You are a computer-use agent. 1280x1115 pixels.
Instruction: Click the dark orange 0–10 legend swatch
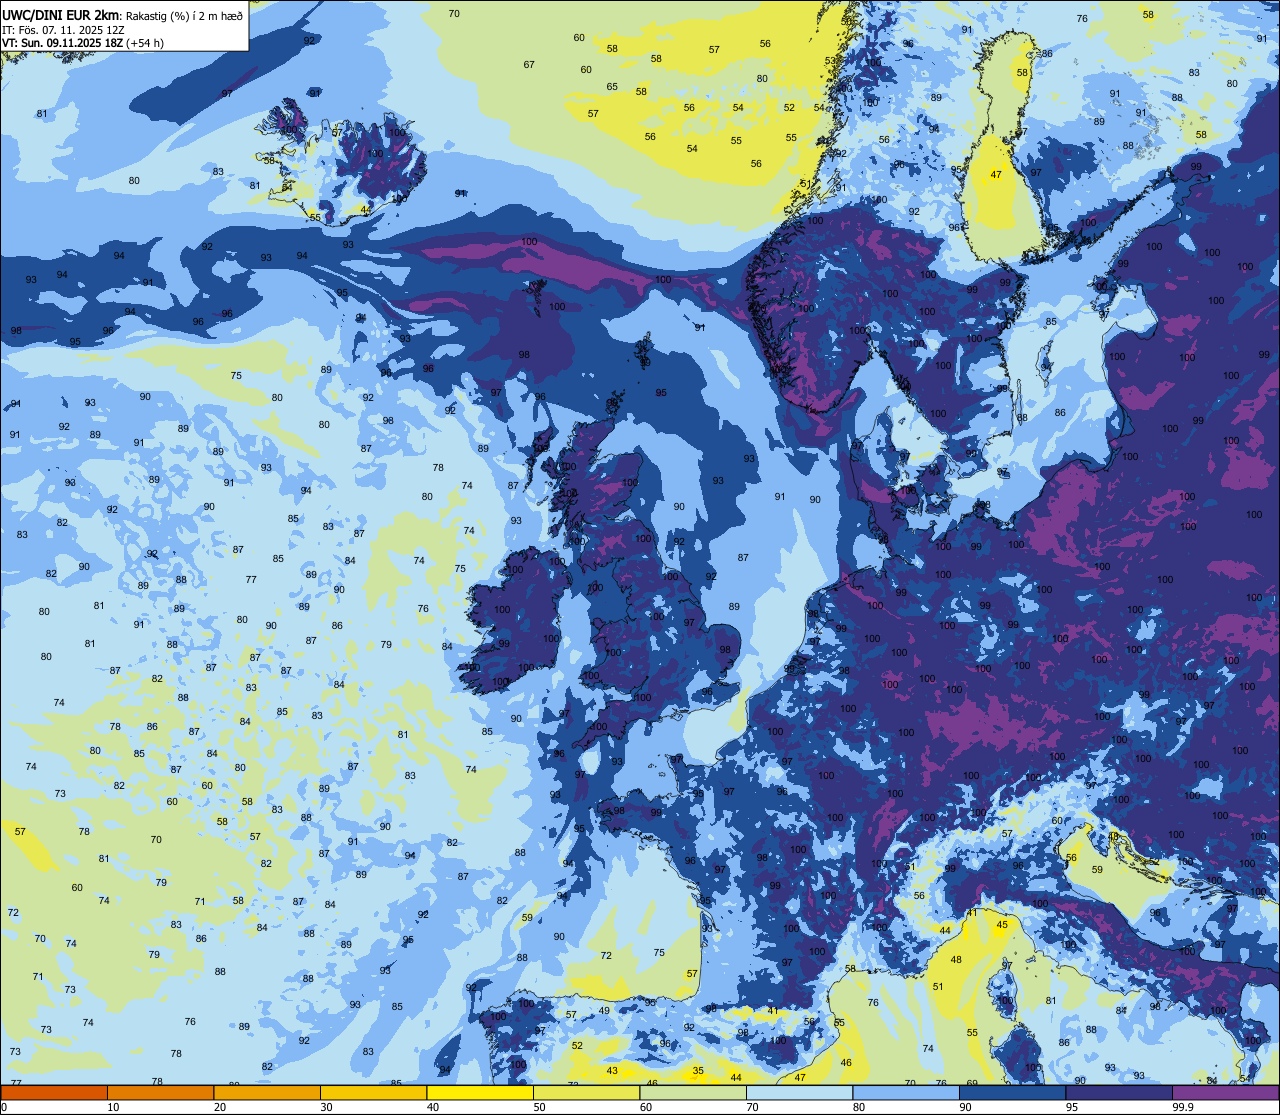tap(54, 1092)
